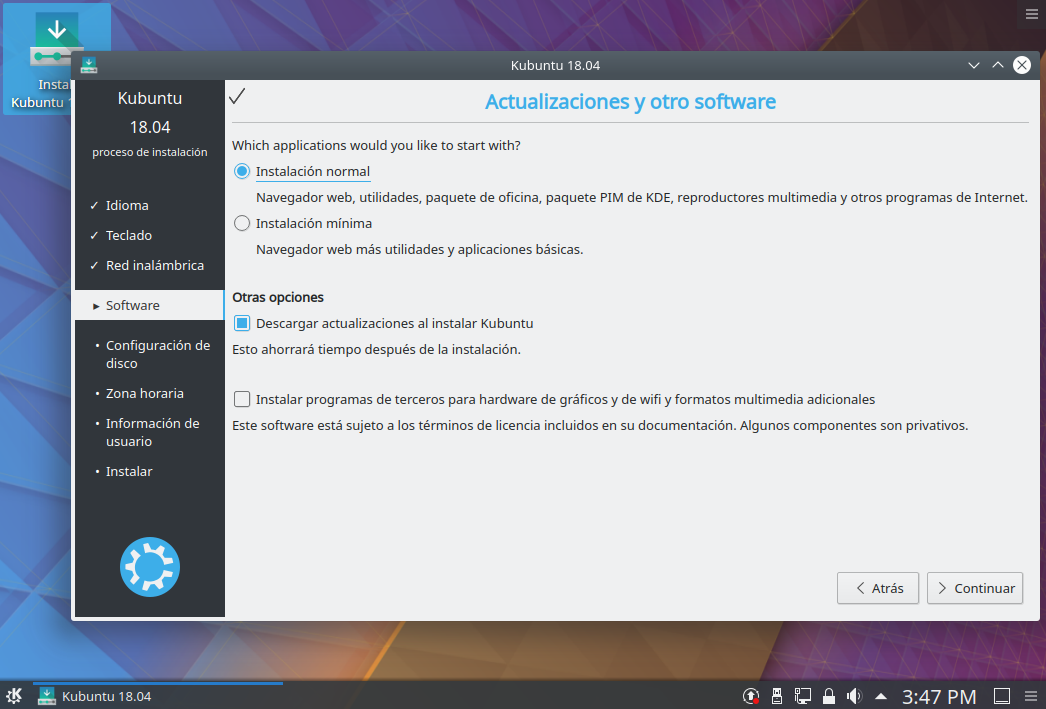1046x709 pixels.
Task: Click the Red inalámbrica step in sidebar
Action: coord(155,265)
